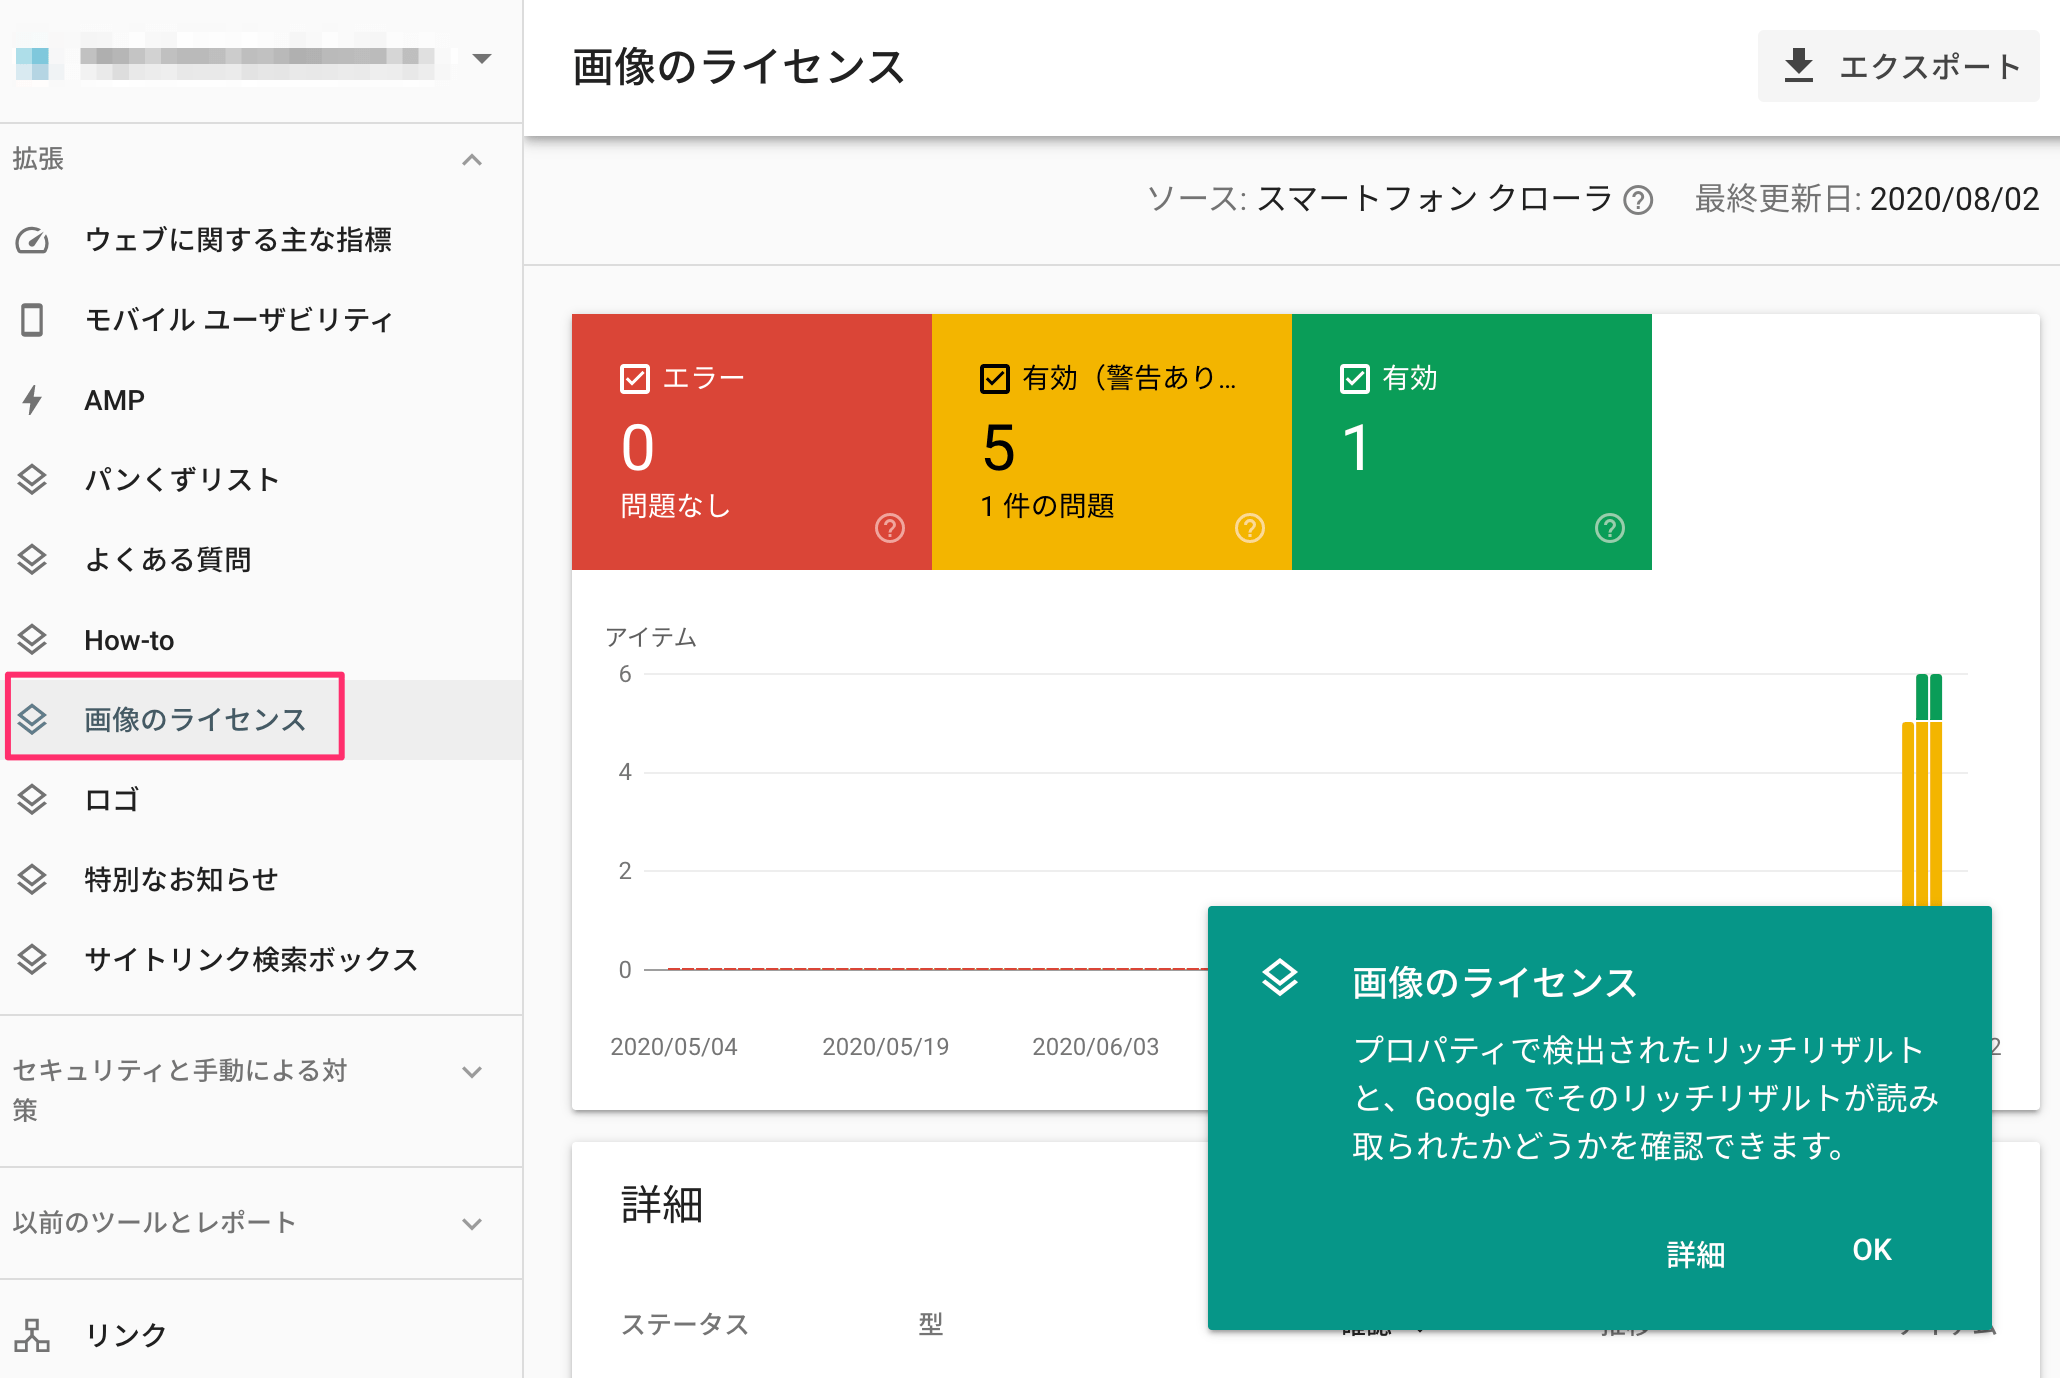Click the sitemap icon beside リンク

(x=32, y=1335)
